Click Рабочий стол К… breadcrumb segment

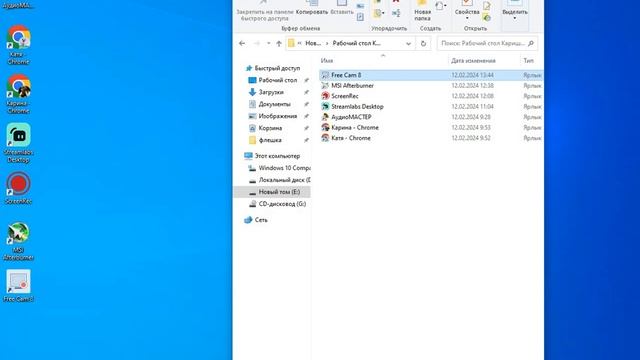coord(357,43)
